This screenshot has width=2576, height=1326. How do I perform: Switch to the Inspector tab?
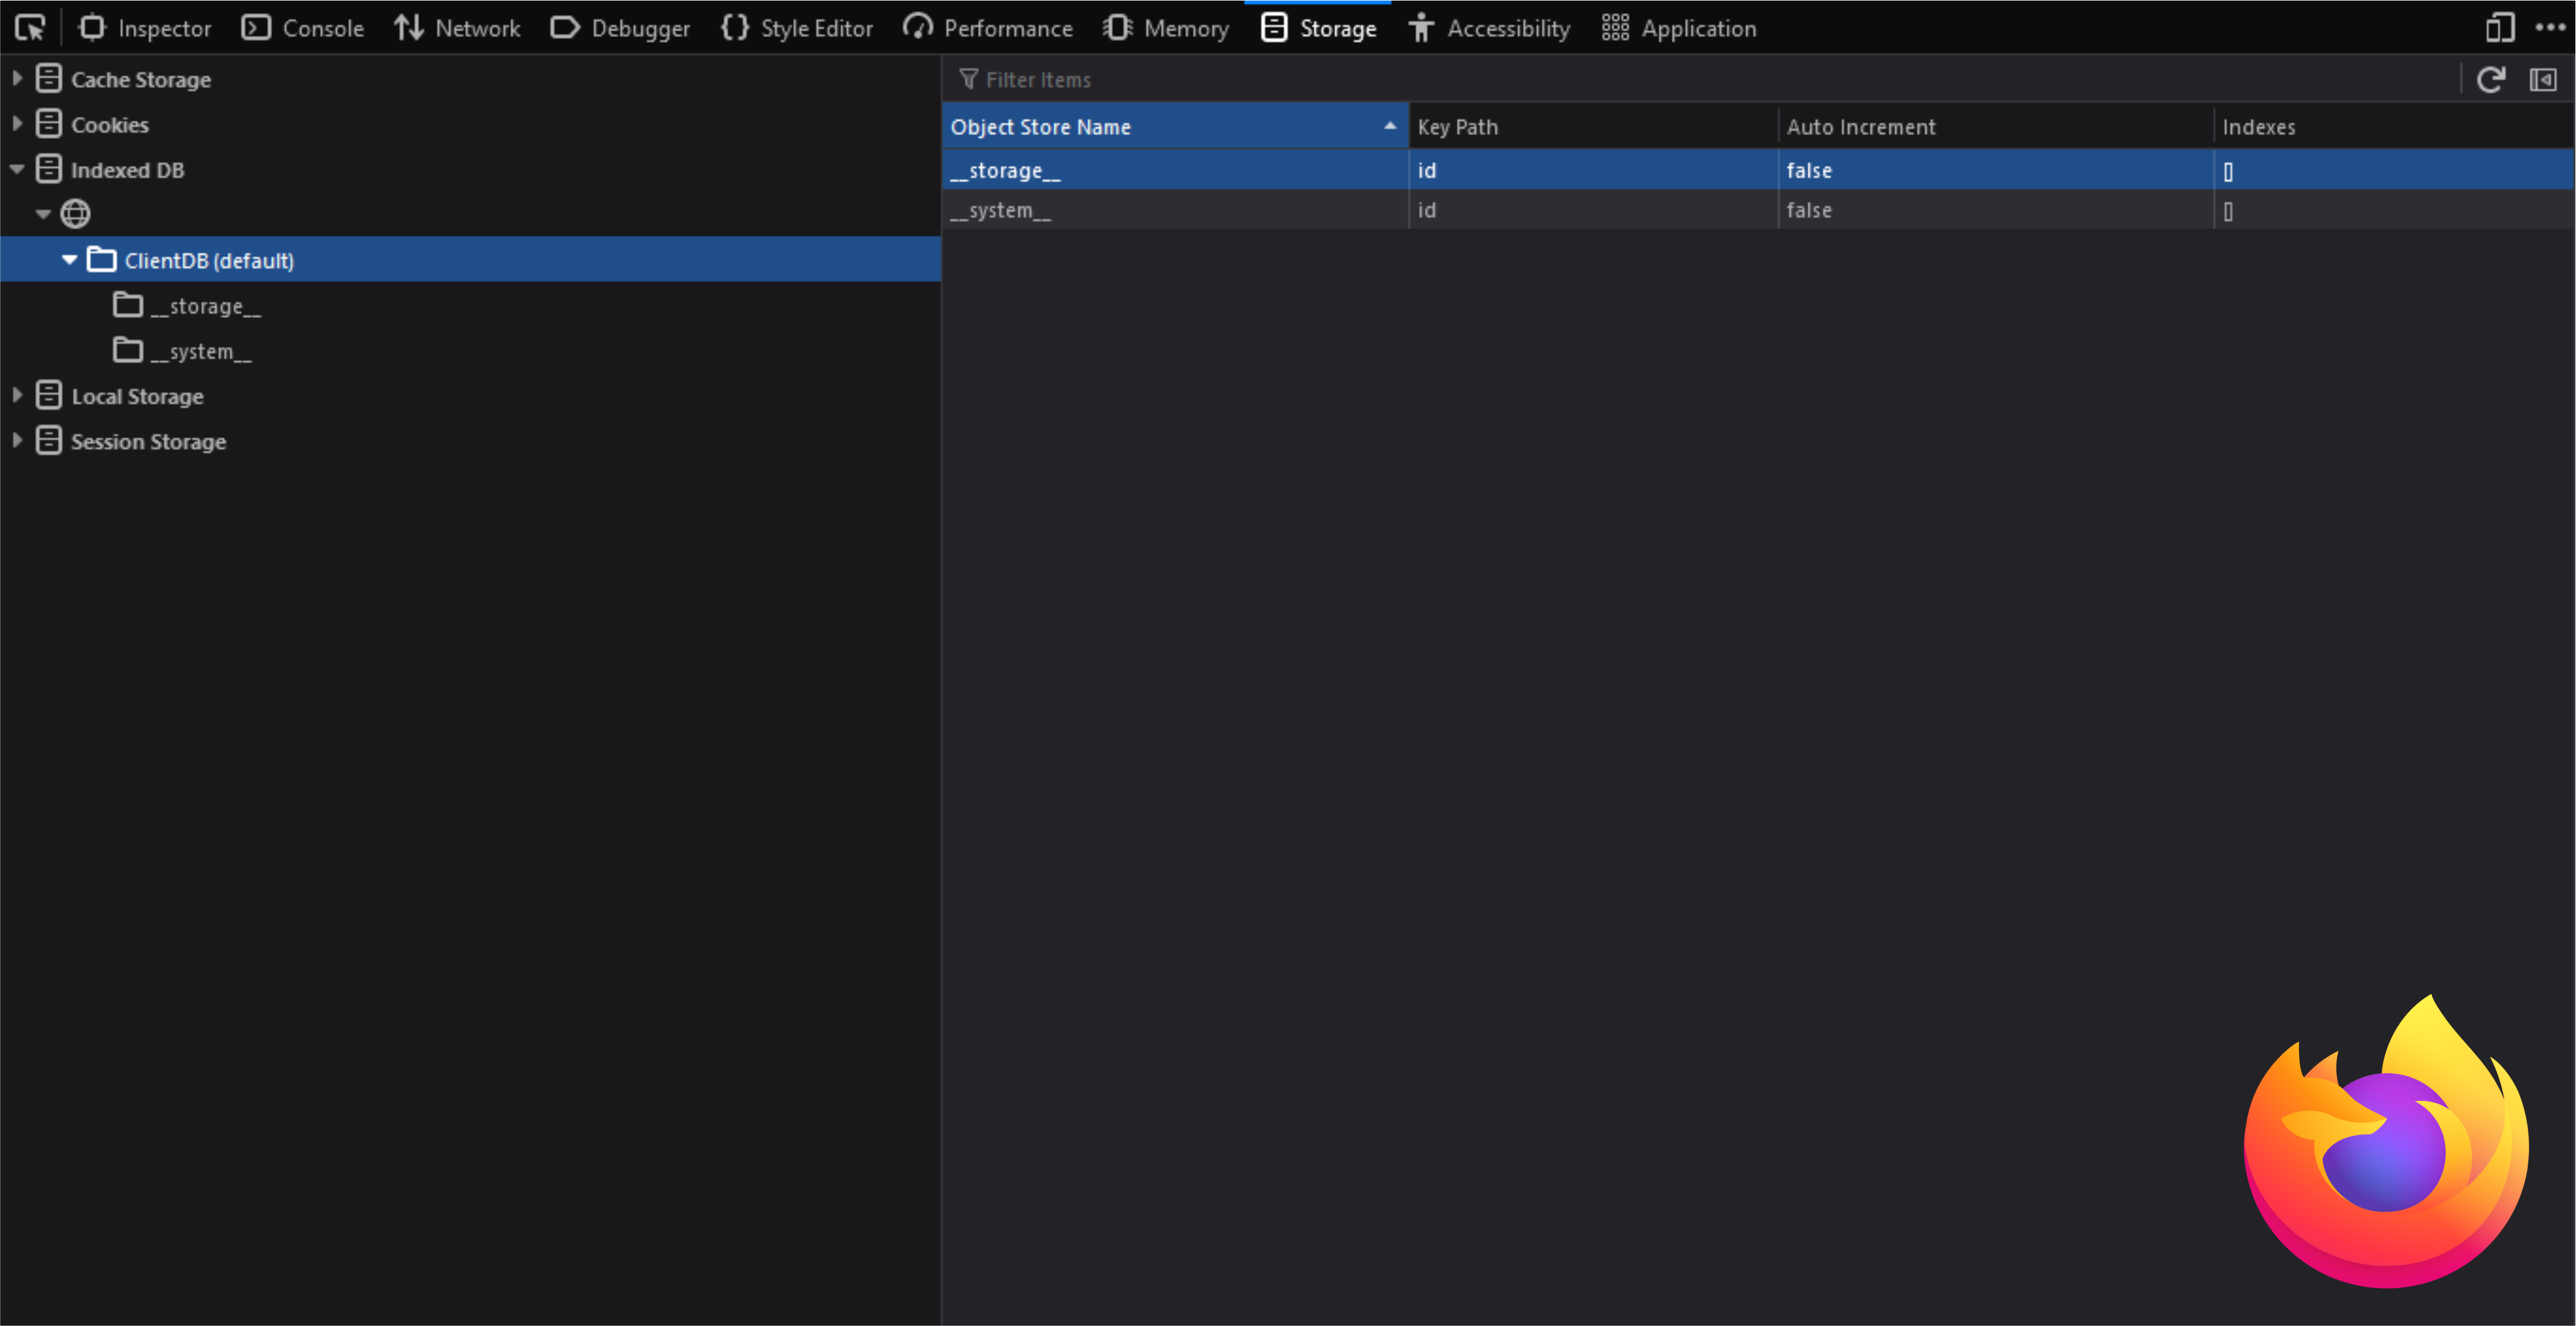point(145,28)
